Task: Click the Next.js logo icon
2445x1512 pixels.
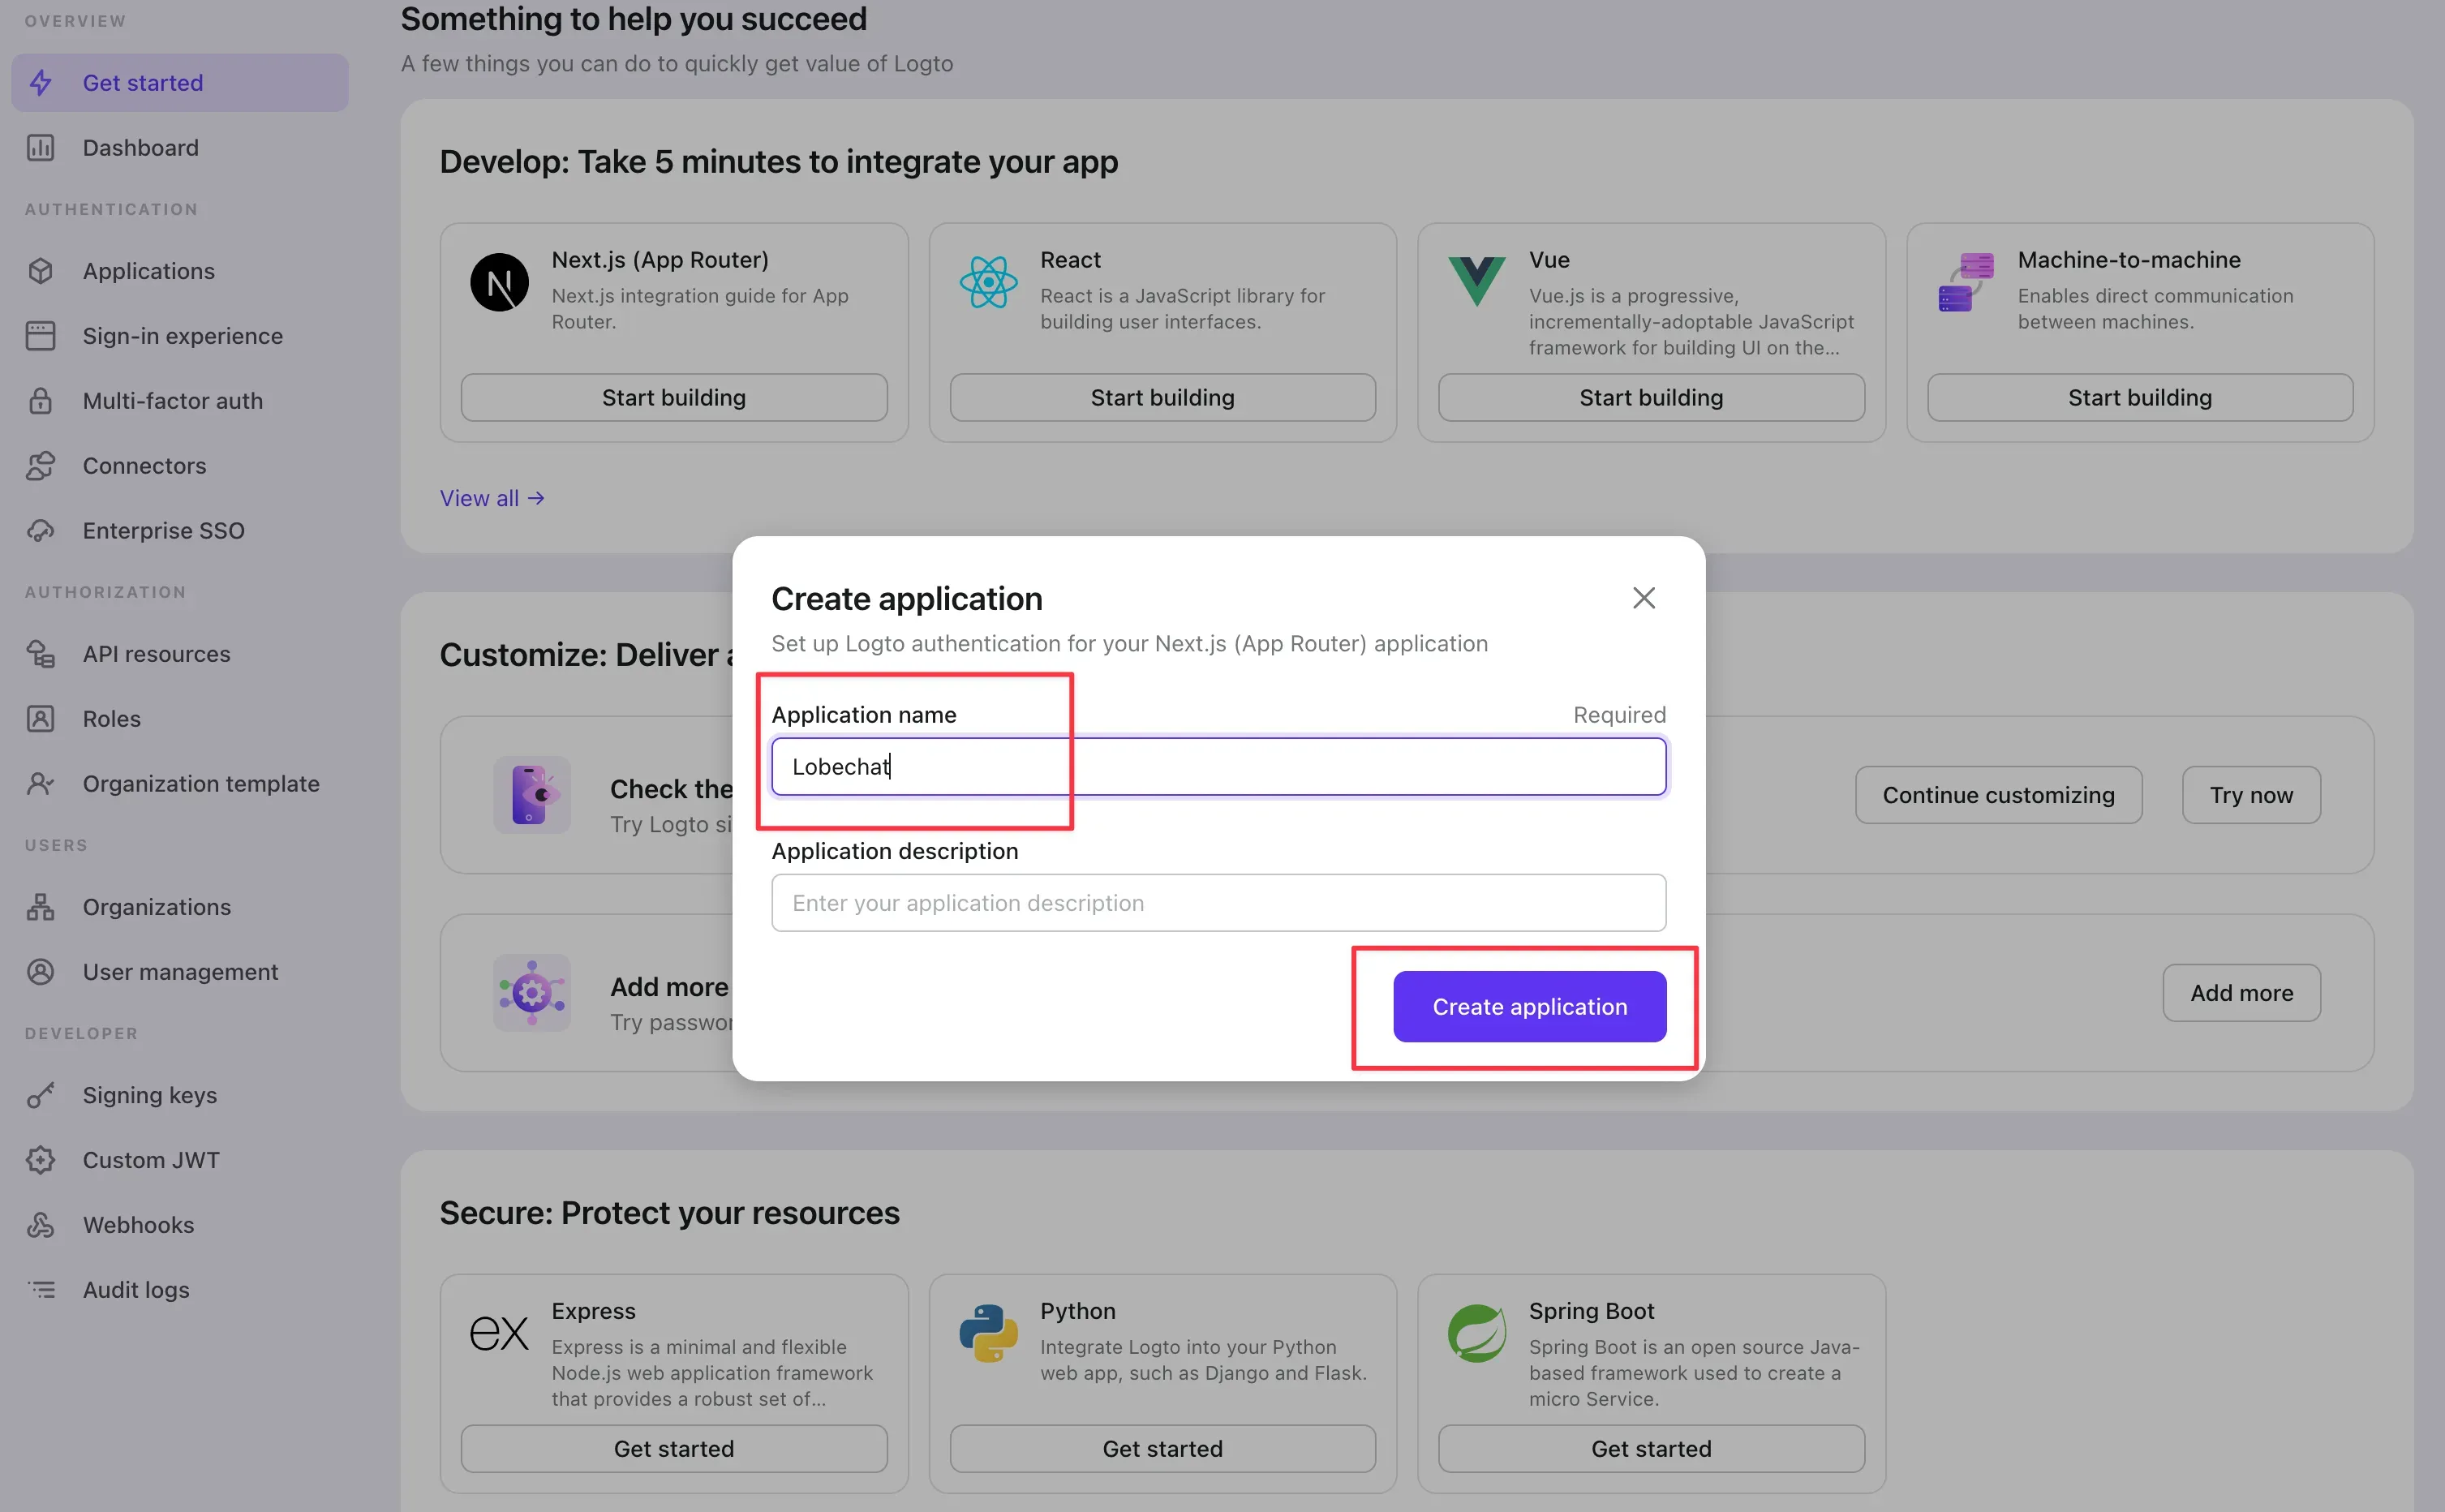Action: click(500, 283)
